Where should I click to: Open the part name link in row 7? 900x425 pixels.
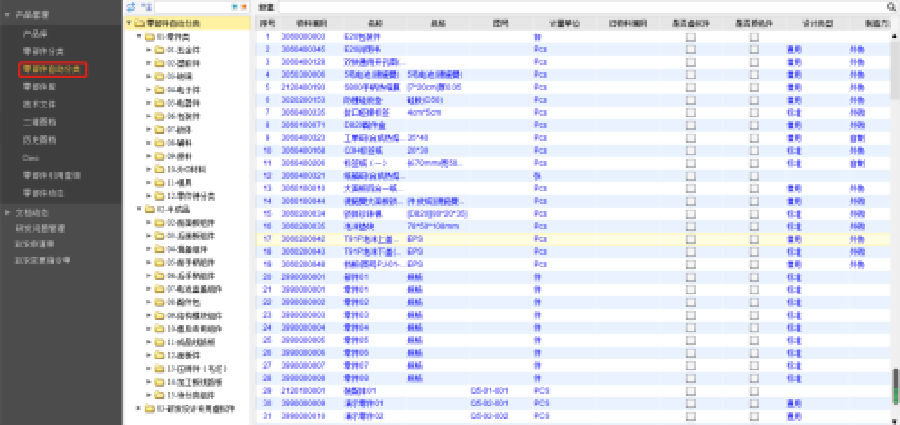367,113
